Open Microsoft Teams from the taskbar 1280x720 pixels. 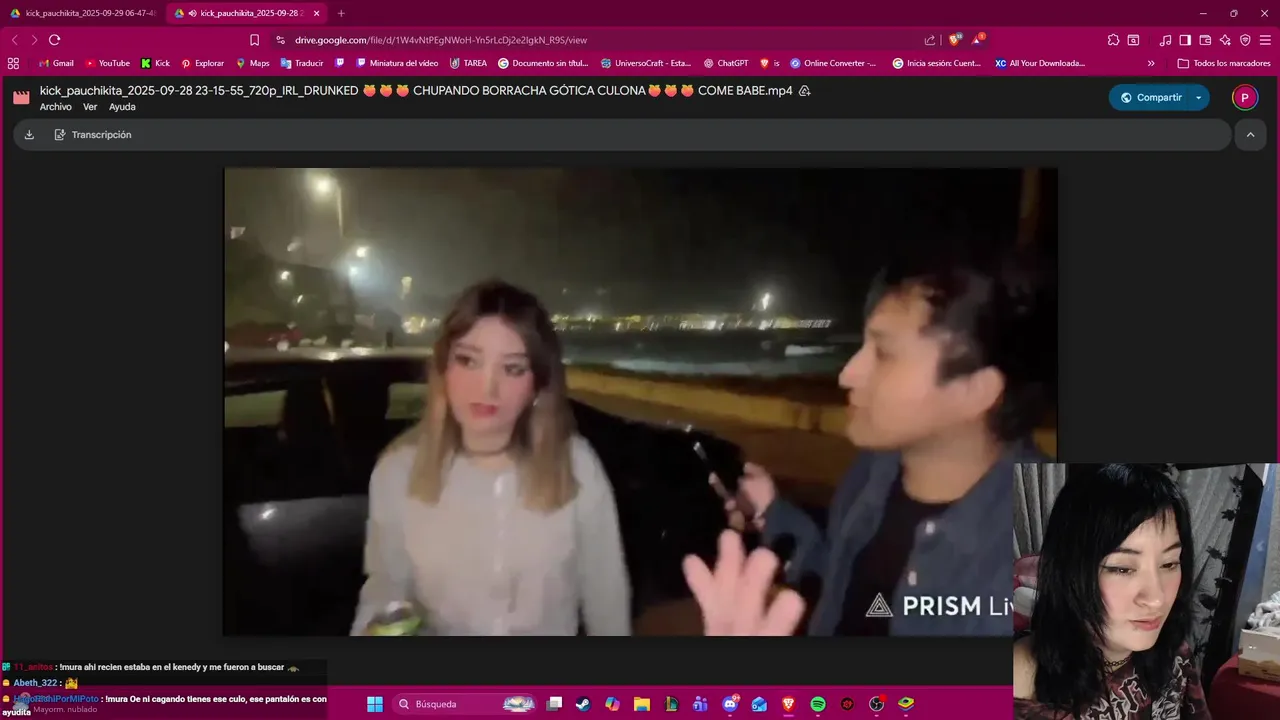coord(701,704)
